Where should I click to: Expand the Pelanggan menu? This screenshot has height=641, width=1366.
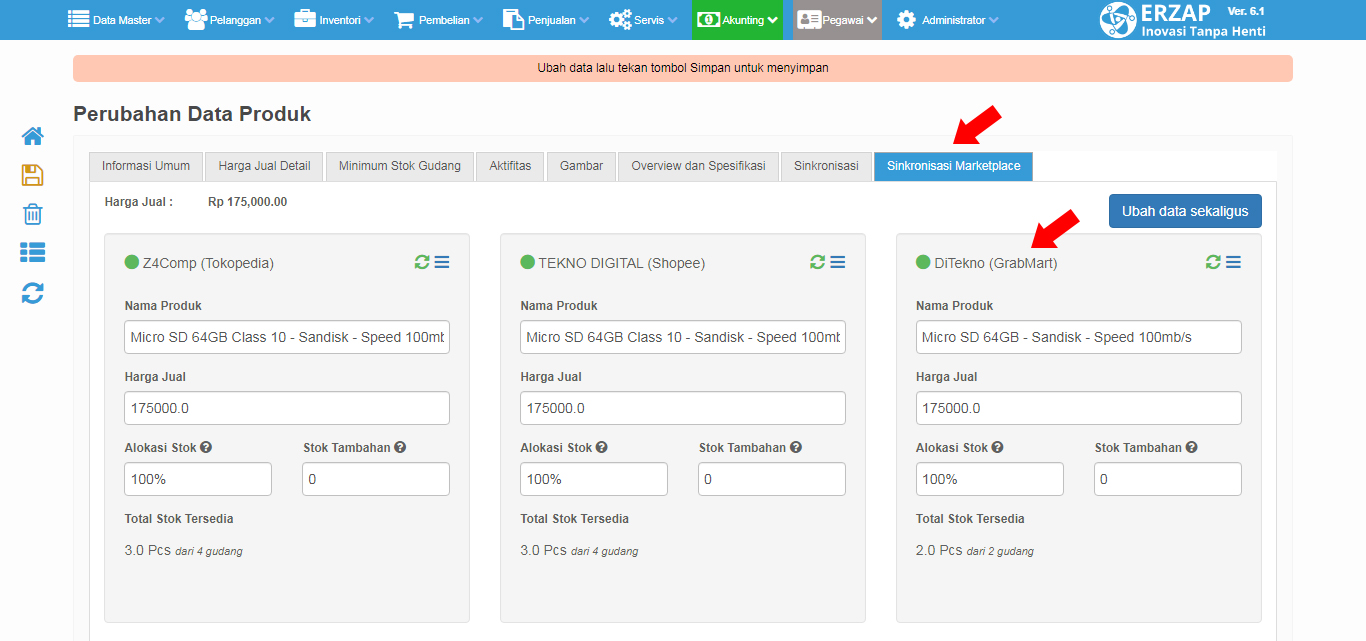click(x=229, y=20)
